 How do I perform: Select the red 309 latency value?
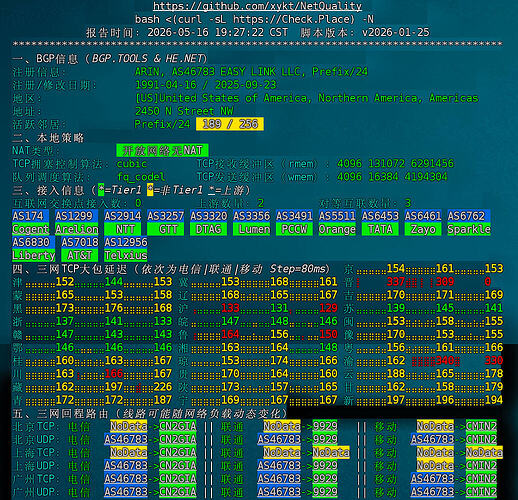click(445, 282)
